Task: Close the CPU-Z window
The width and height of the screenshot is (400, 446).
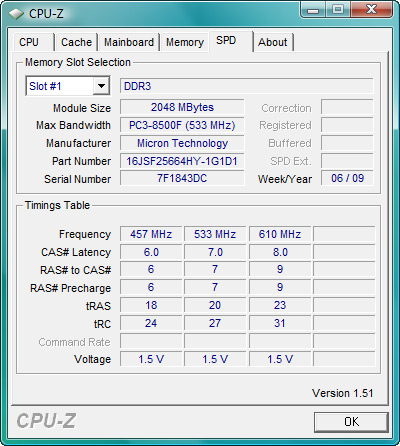Action: point(371,10)
